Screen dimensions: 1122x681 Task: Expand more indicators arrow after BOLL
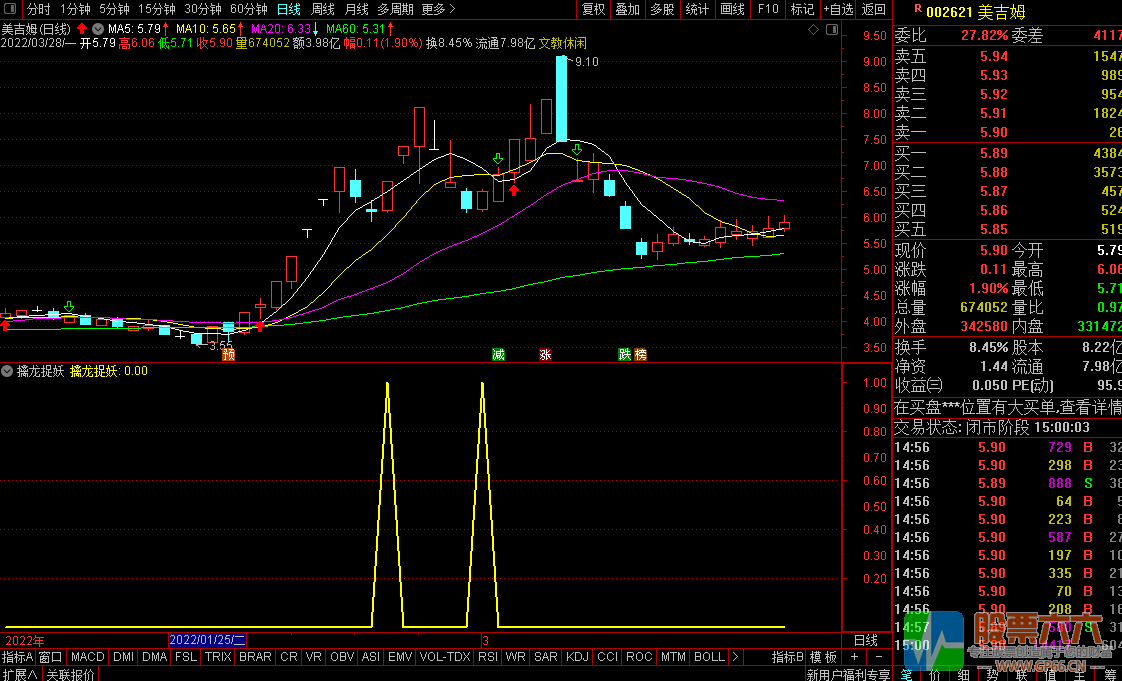(735, 657)
